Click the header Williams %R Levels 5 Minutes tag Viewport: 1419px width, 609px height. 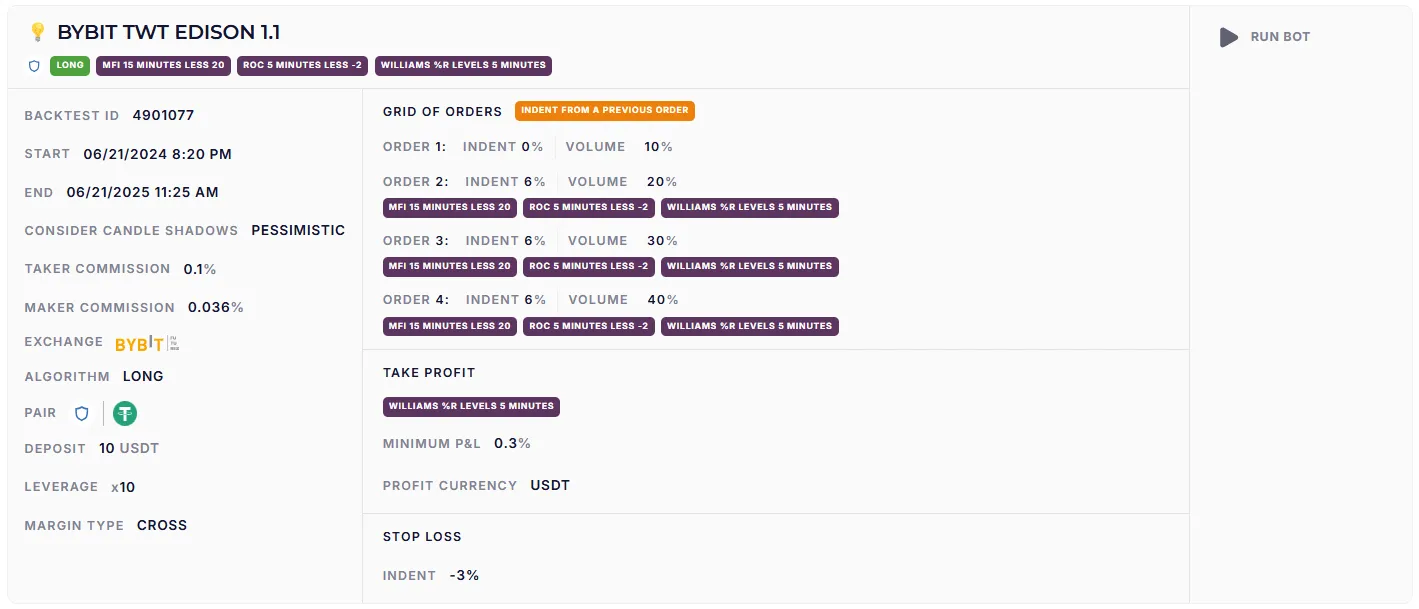[x=463, y=66]
